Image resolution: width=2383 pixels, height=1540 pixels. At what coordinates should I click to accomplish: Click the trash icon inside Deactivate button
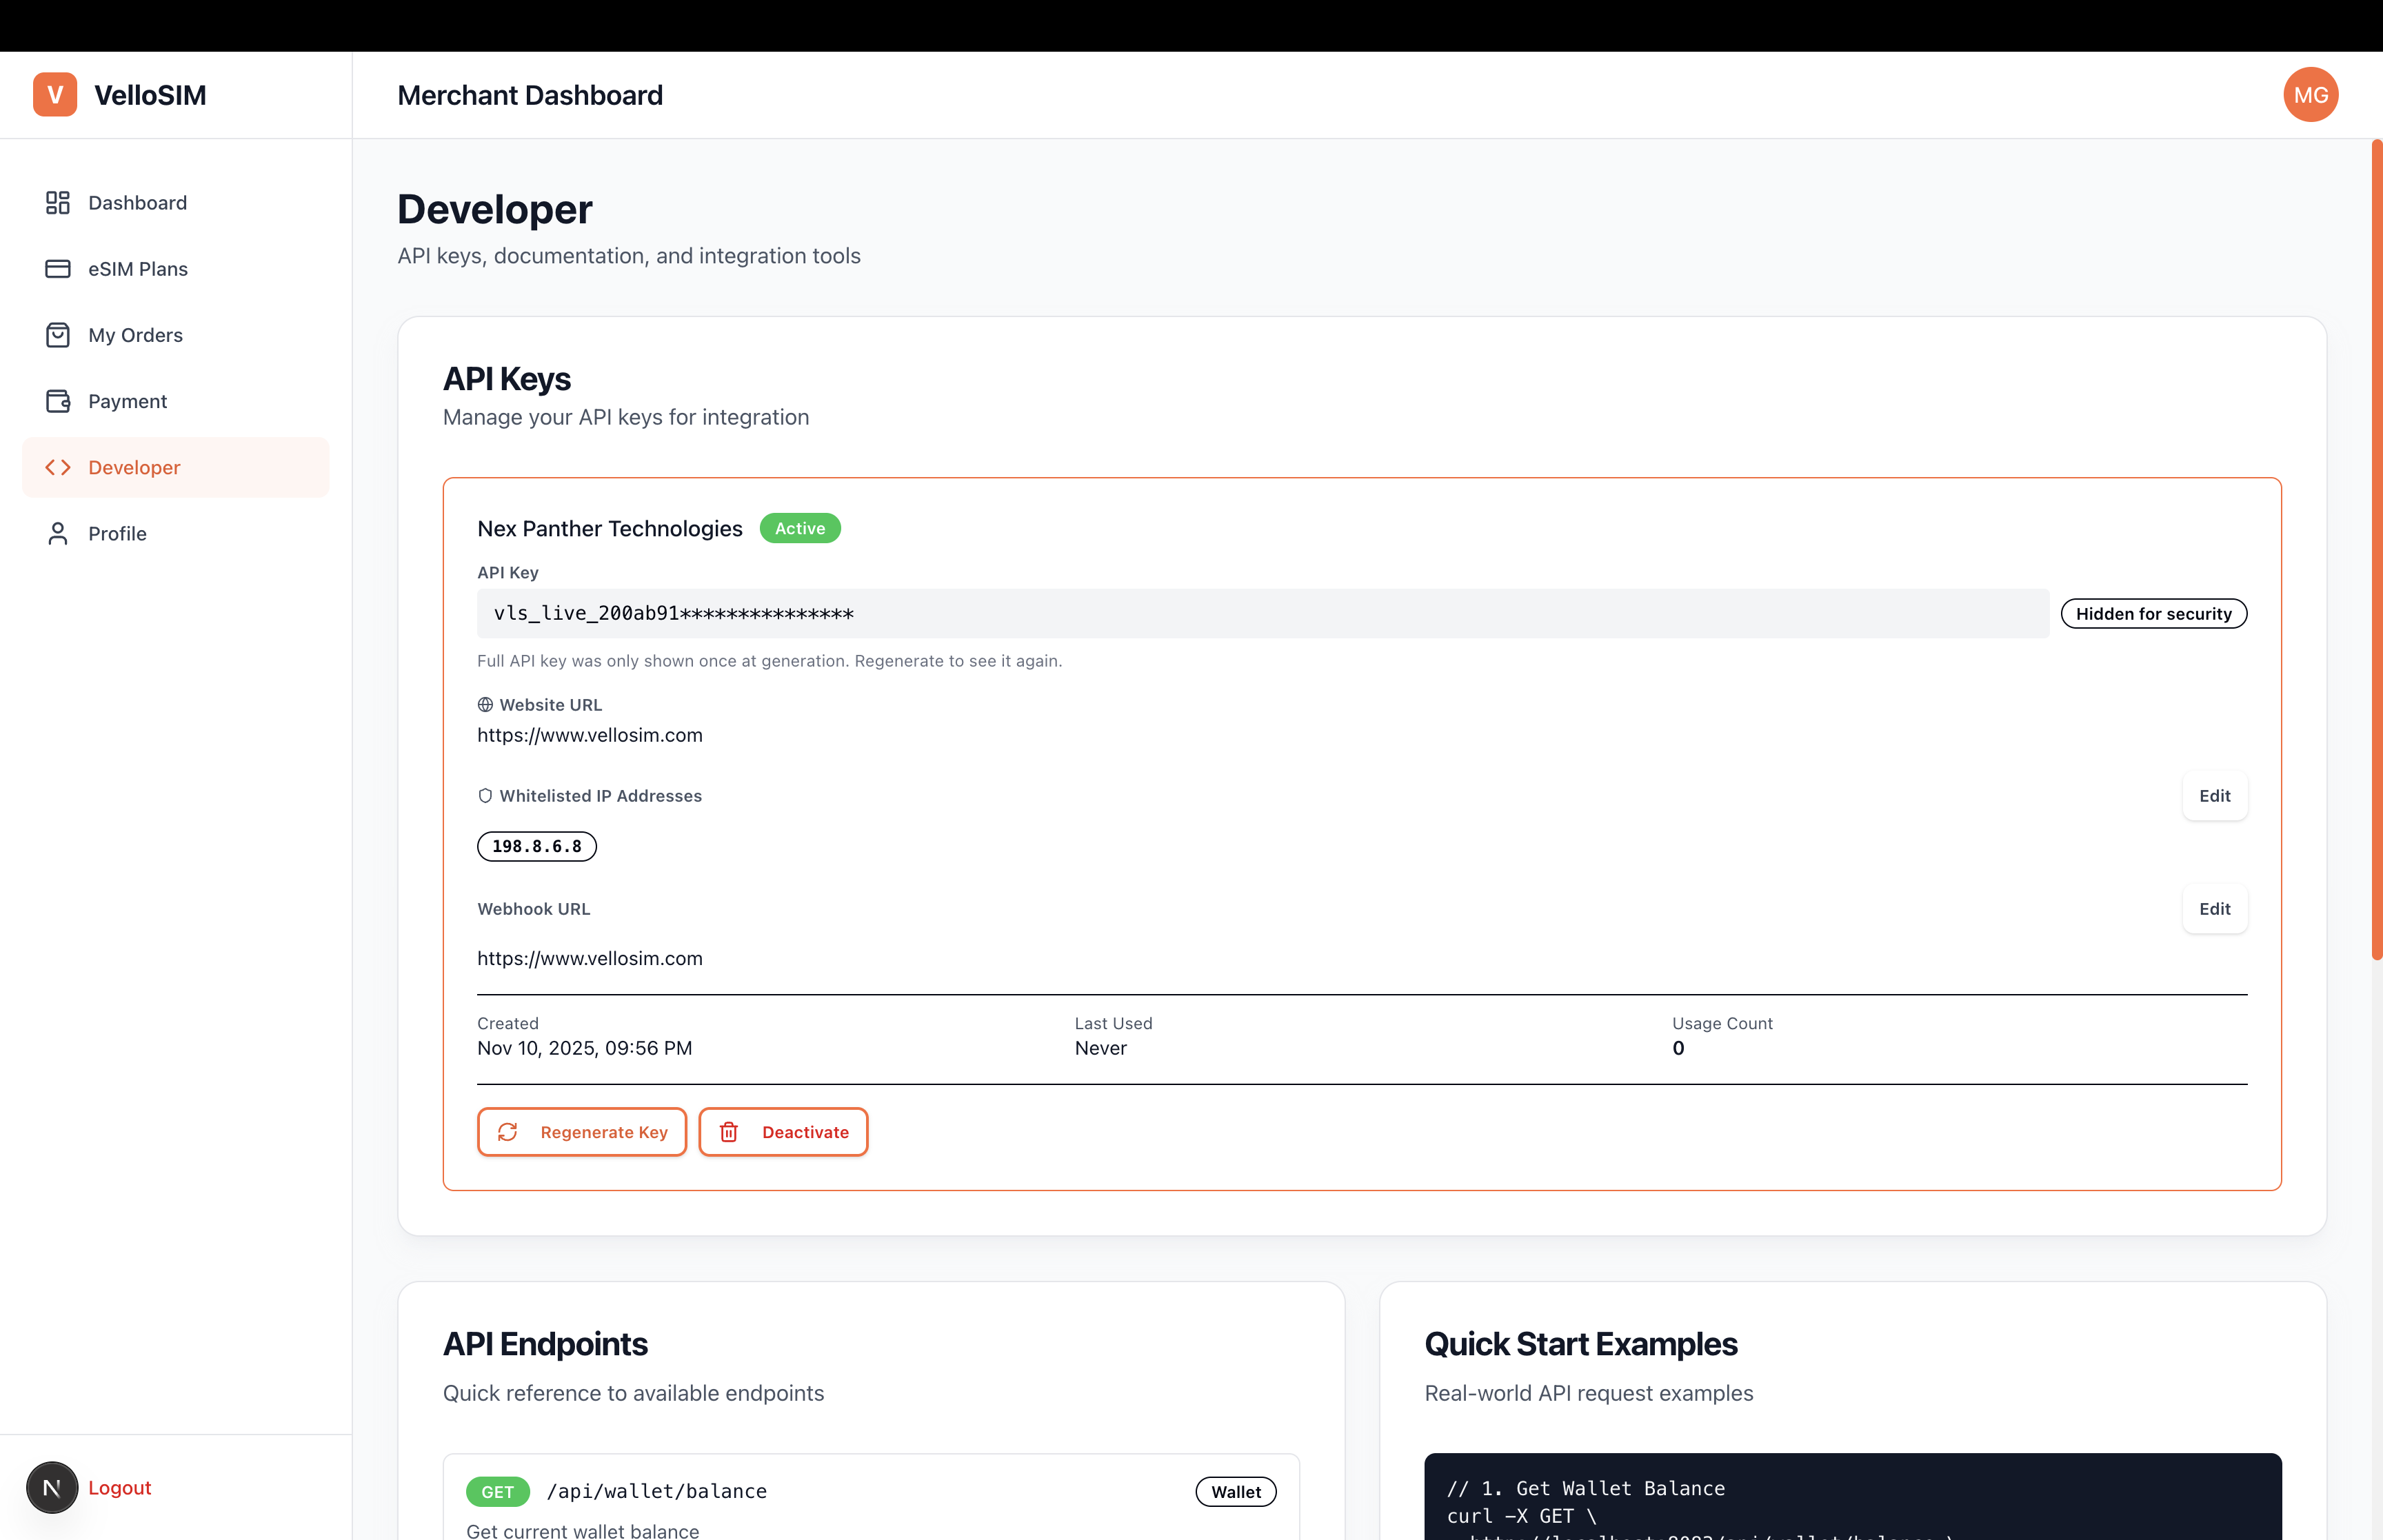click(x=729, y=1132)
